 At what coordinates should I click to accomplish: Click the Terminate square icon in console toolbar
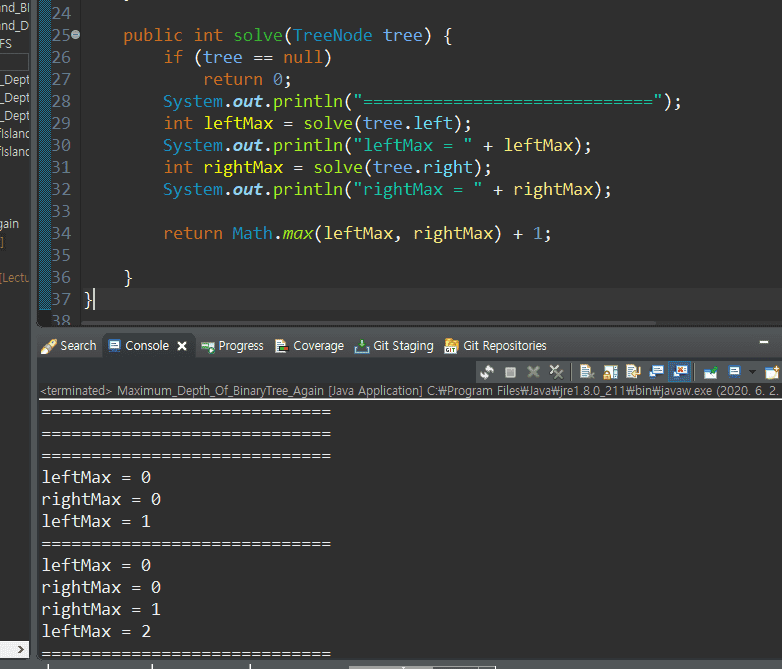[x=510, y=372]
